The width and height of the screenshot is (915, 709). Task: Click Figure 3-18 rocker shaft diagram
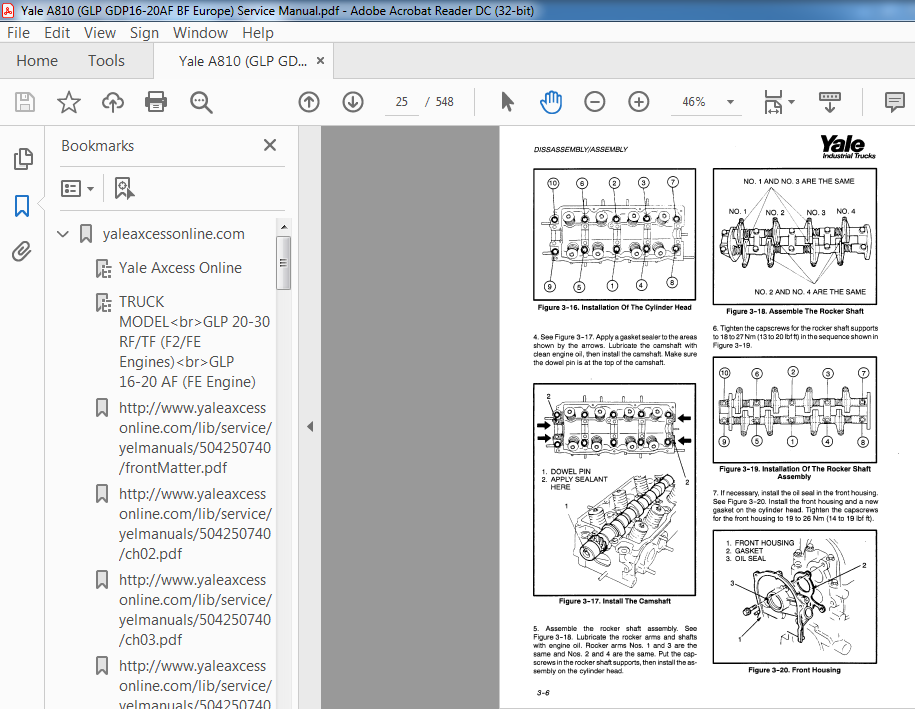(x=794, y=236)
